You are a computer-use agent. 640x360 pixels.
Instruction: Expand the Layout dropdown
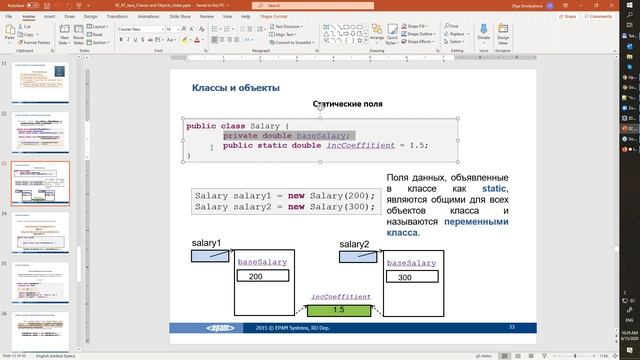click(x=97, y=27)
